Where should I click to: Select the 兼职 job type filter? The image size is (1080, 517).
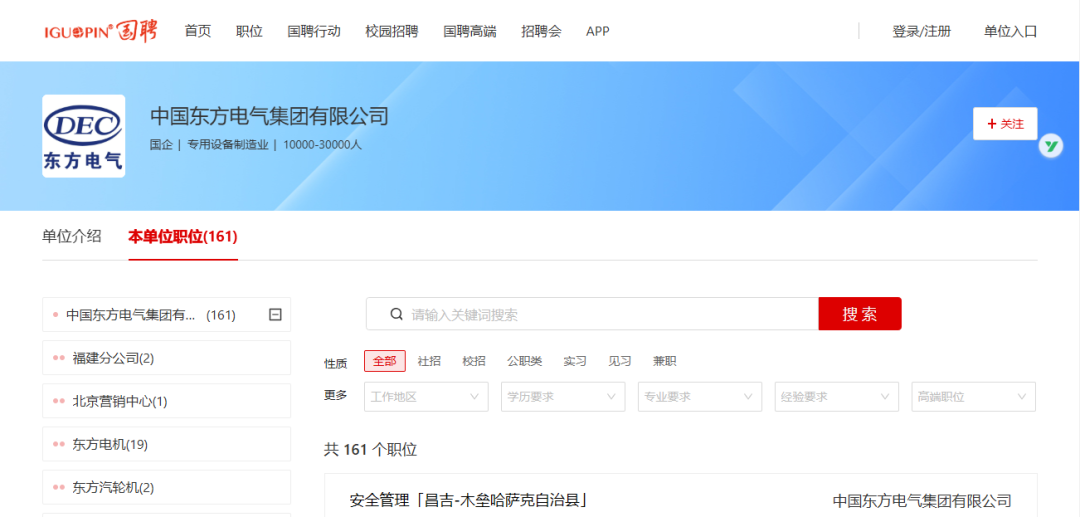pos(665,361)
